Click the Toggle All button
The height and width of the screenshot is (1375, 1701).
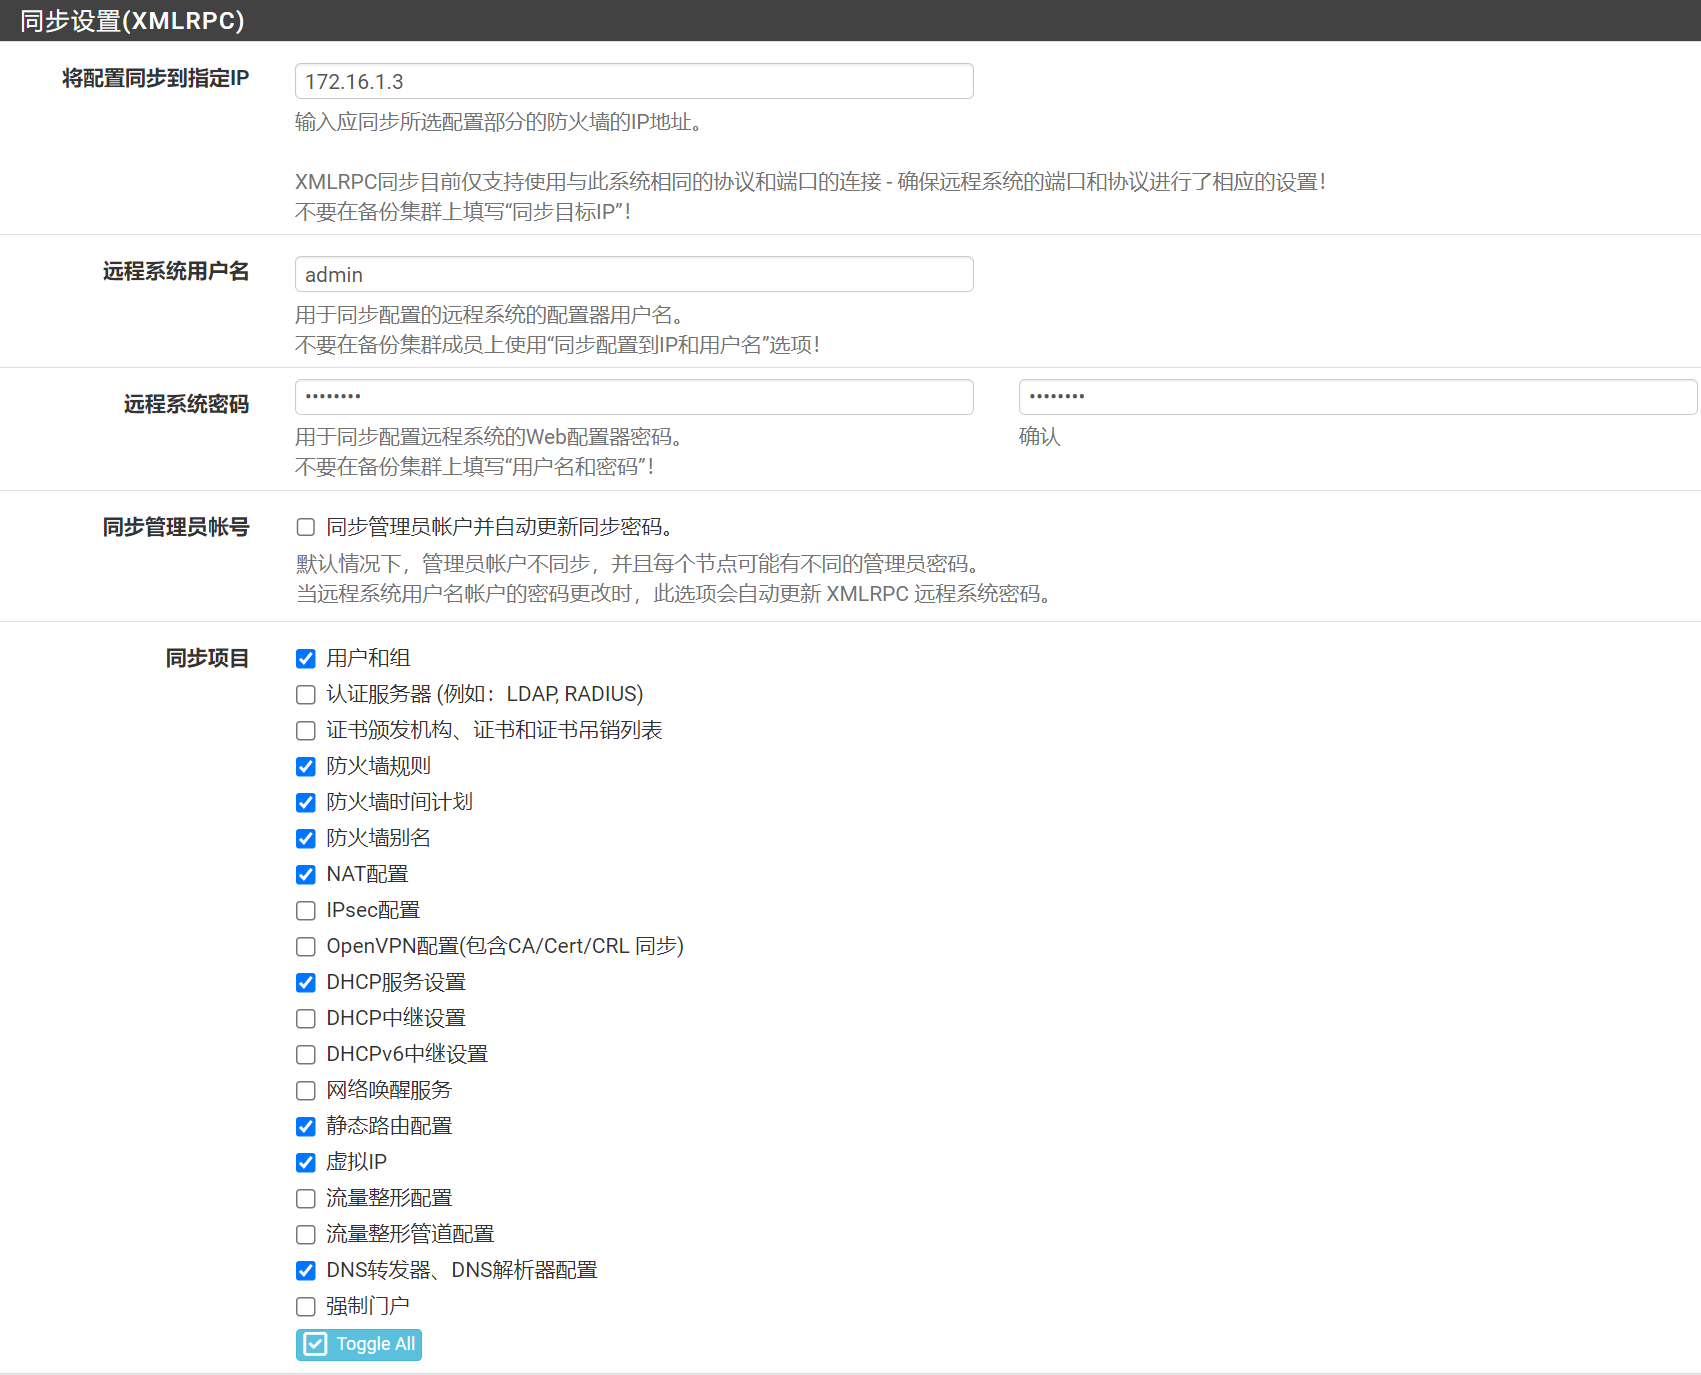coord(358,1344)
